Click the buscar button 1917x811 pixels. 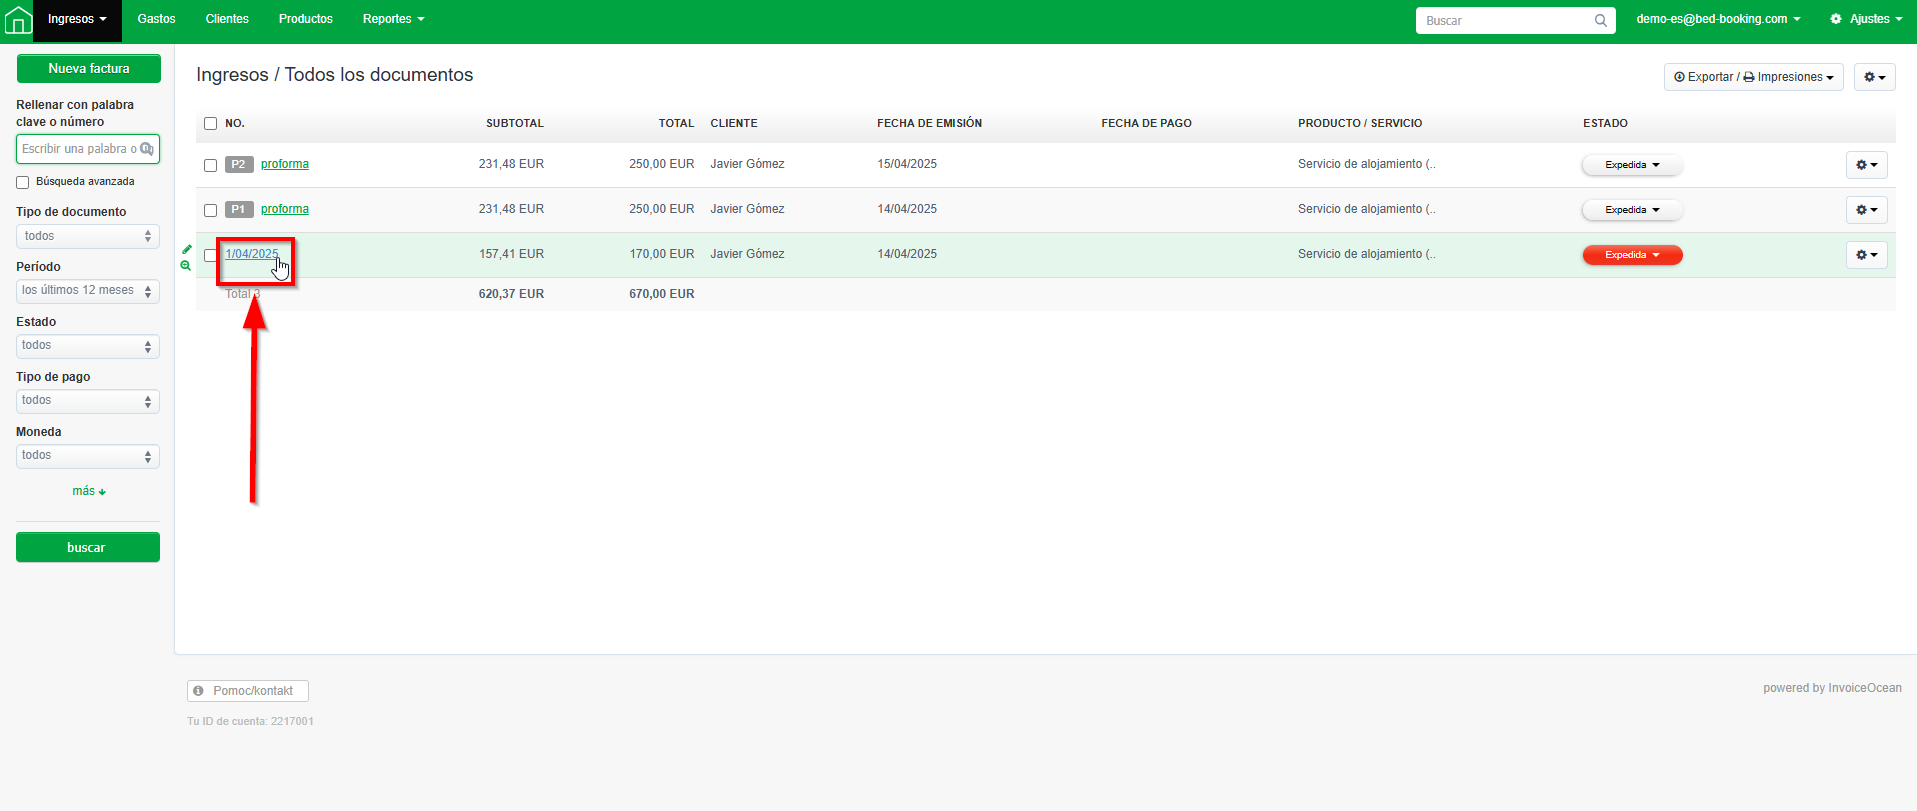pos(88,548)
